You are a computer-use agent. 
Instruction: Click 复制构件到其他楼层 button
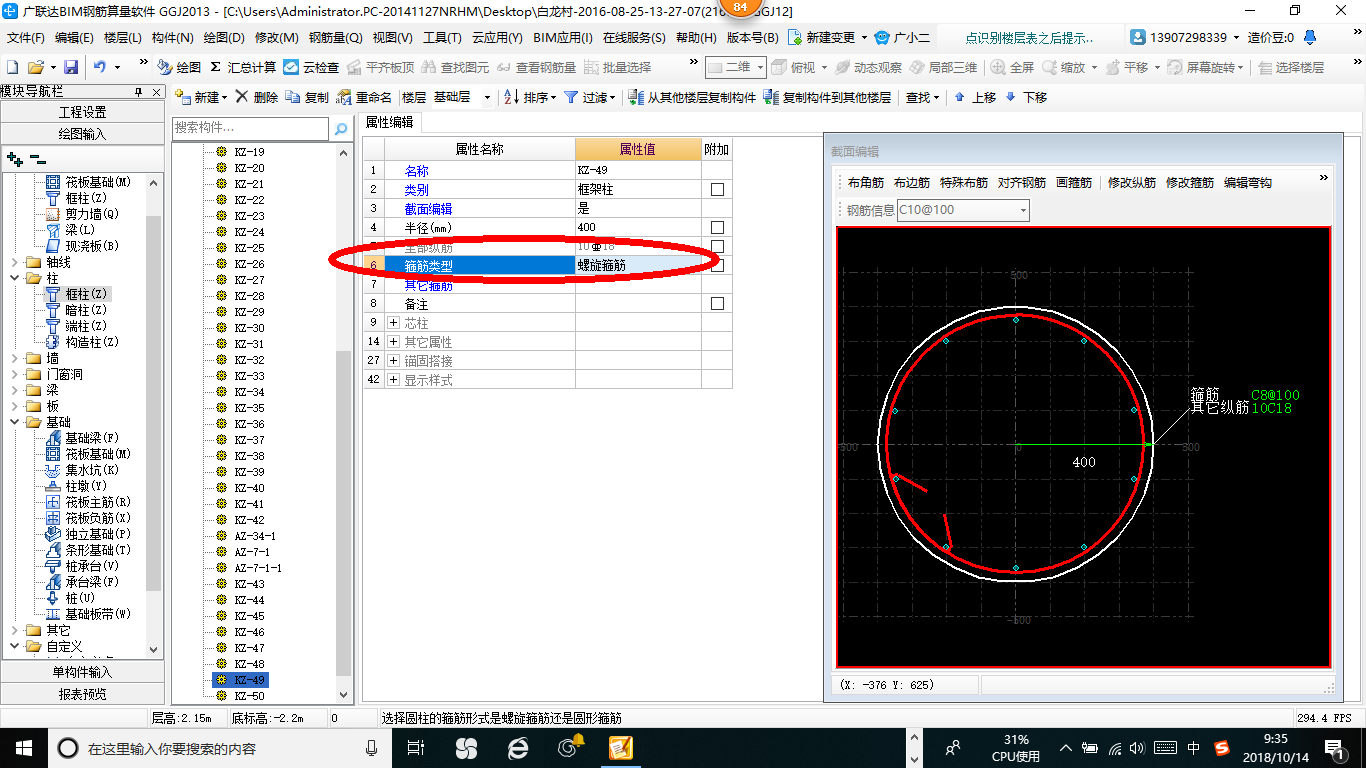(x=827, y=97)
